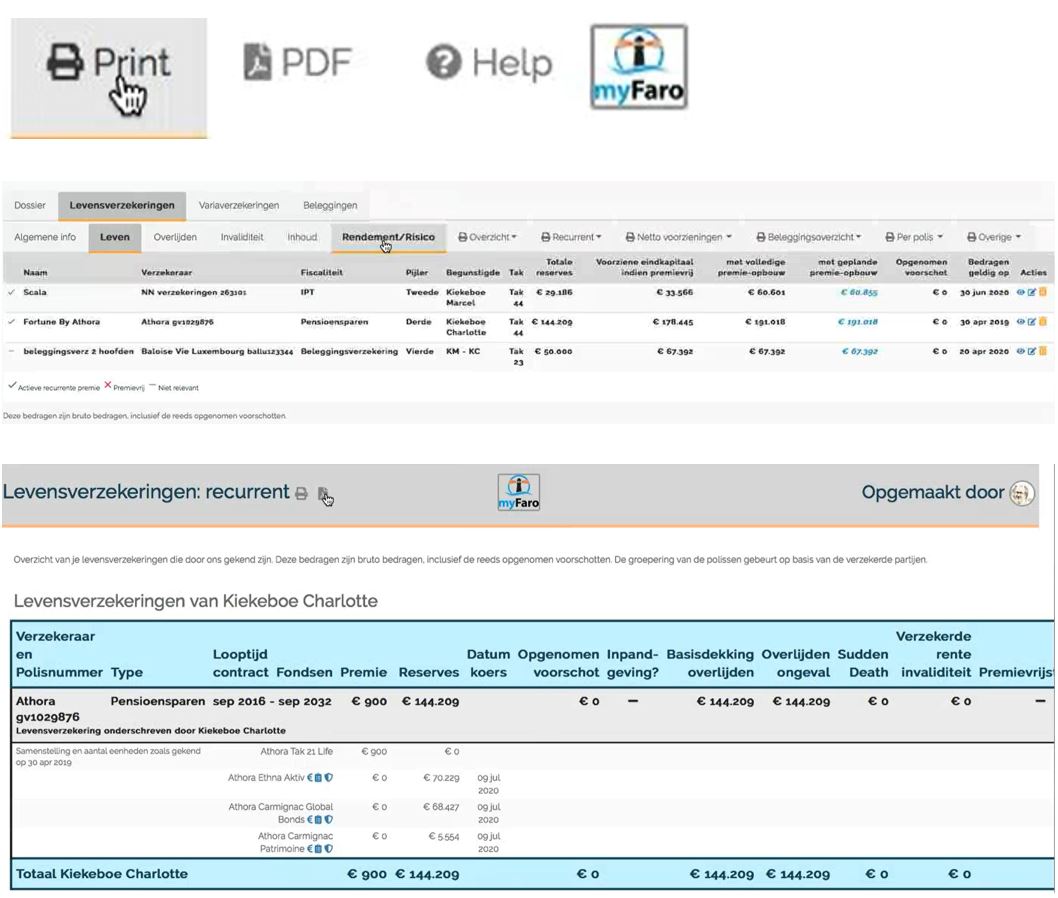Image resolution: width=1058 pixels, height=898 pixels.
Task: View the Scala policy via its eye icon
Action: [1021, 292]
